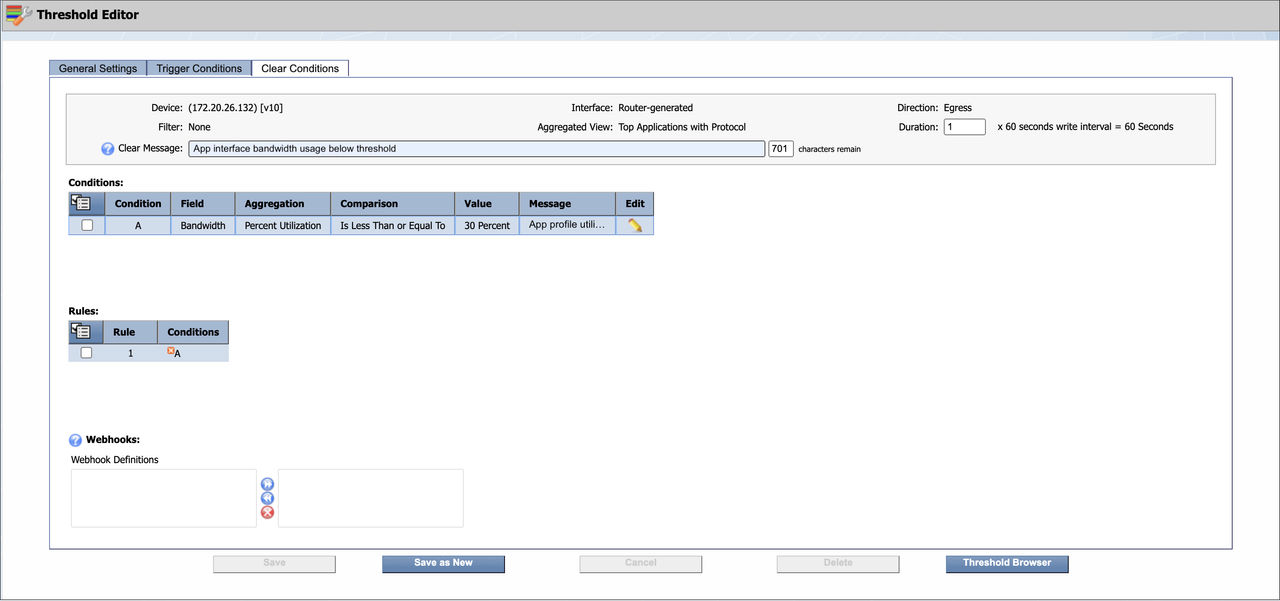The height and width of the screenshot is (601, 1280).
Task: Click the pencil edit icon for condition A
Action: pos(634,226)
